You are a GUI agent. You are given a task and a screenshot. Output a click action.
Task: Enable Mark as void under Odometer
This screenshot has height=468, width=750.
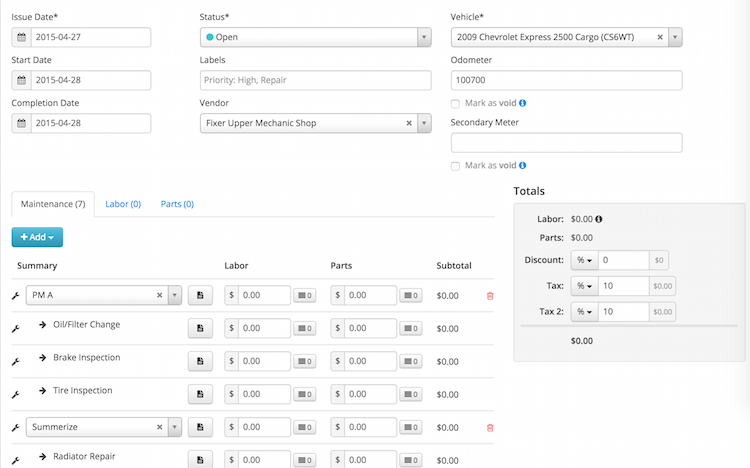click(456, 103)
